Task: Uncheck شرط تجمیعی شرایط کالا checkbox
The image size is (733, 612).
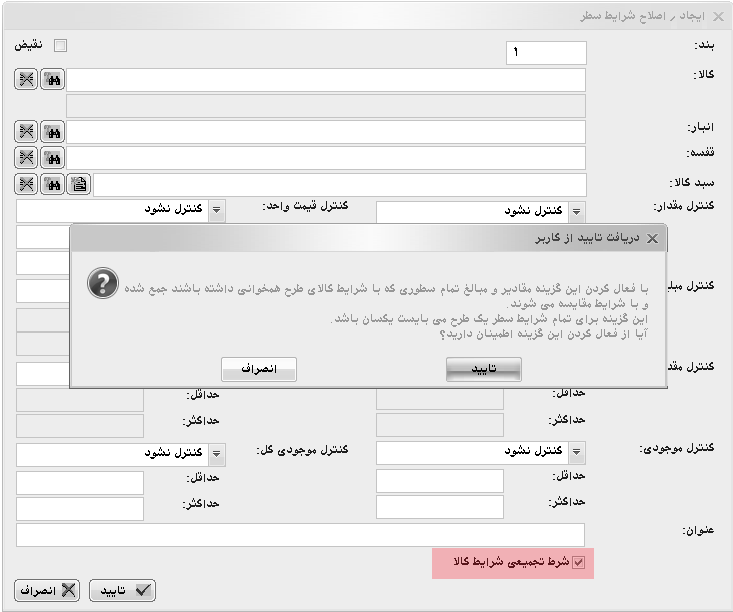Action: (577, 563)
